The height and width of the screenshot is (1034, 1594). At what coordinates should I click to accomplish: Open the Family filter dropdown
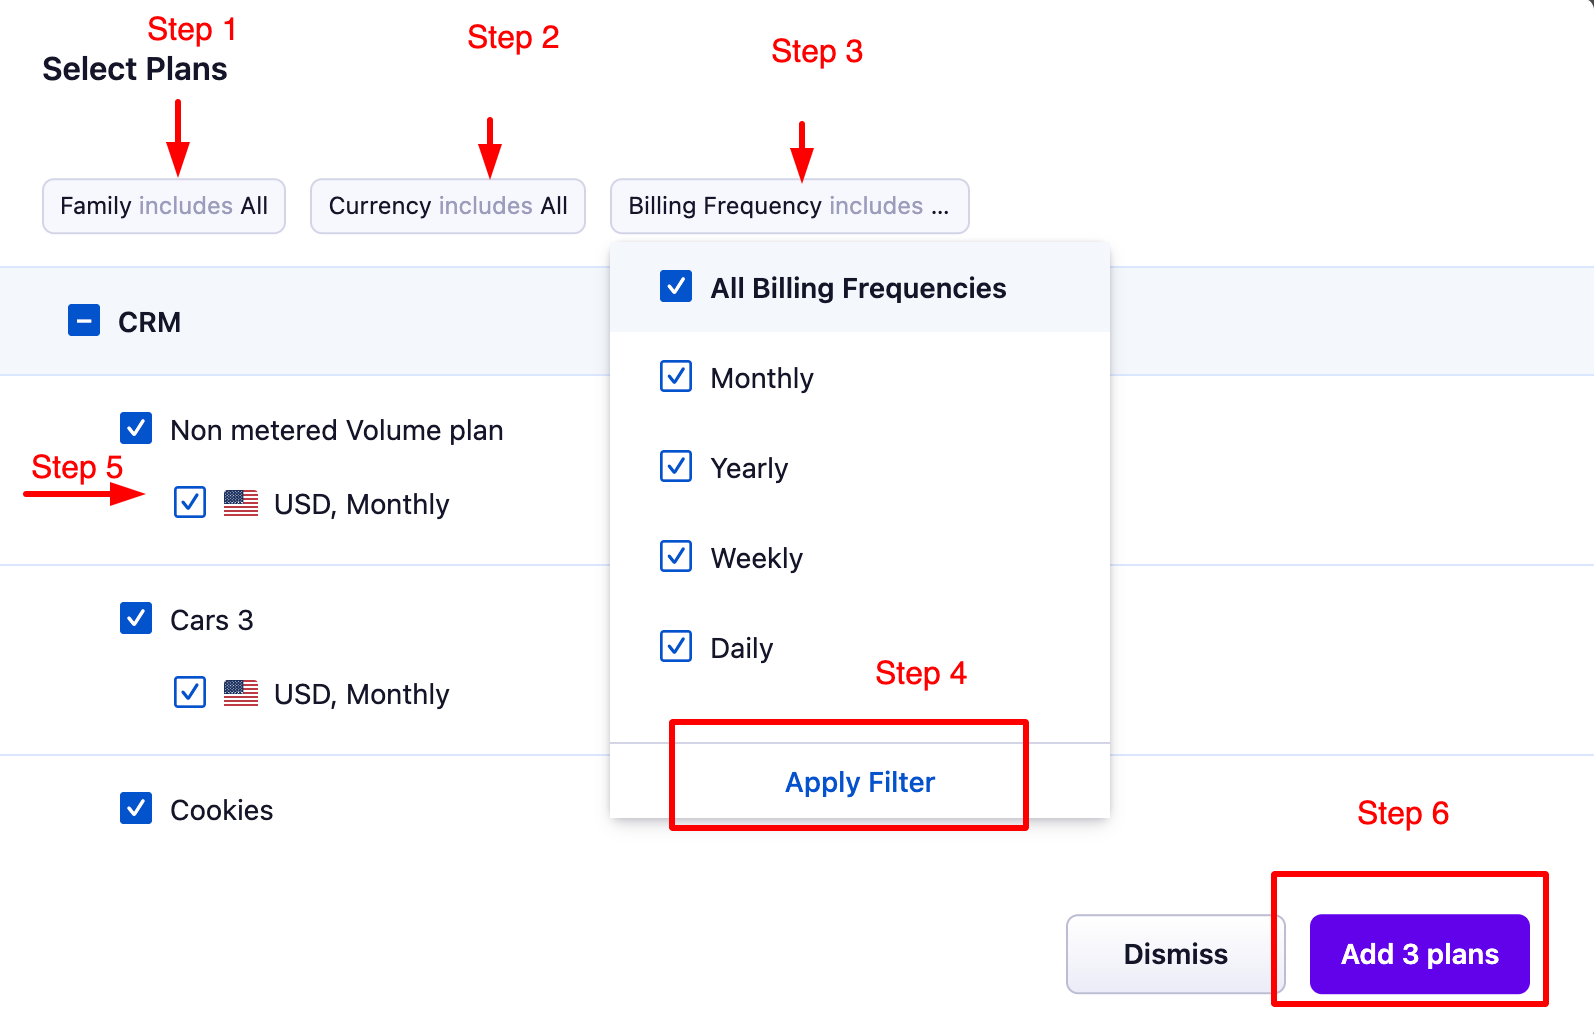pyautogui.click(x=164, y=206)
